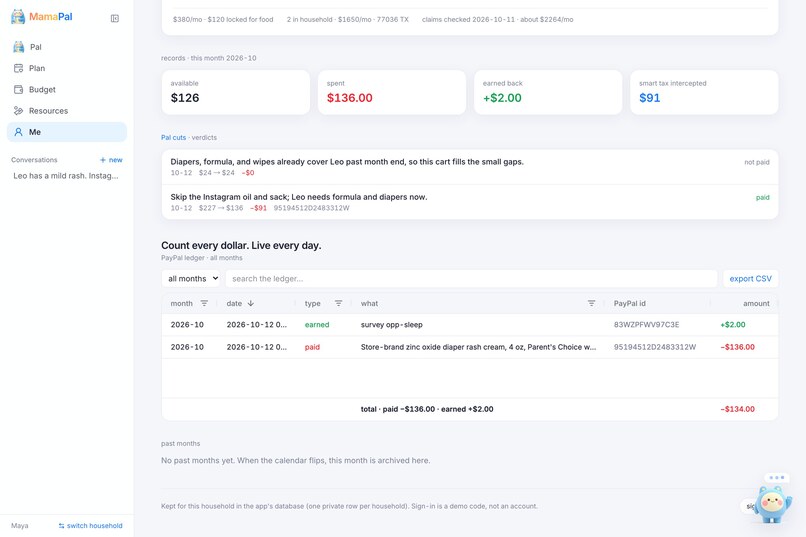Open the earned back +$2.00 card
The width and height of the screenshot is (806, 537).
point(548,92)
